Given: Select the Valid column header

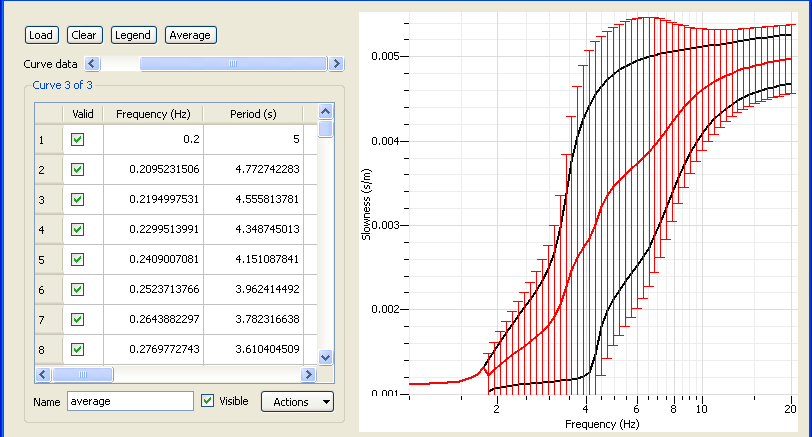Looking at the screenshot, I should (x=82, y=114).
